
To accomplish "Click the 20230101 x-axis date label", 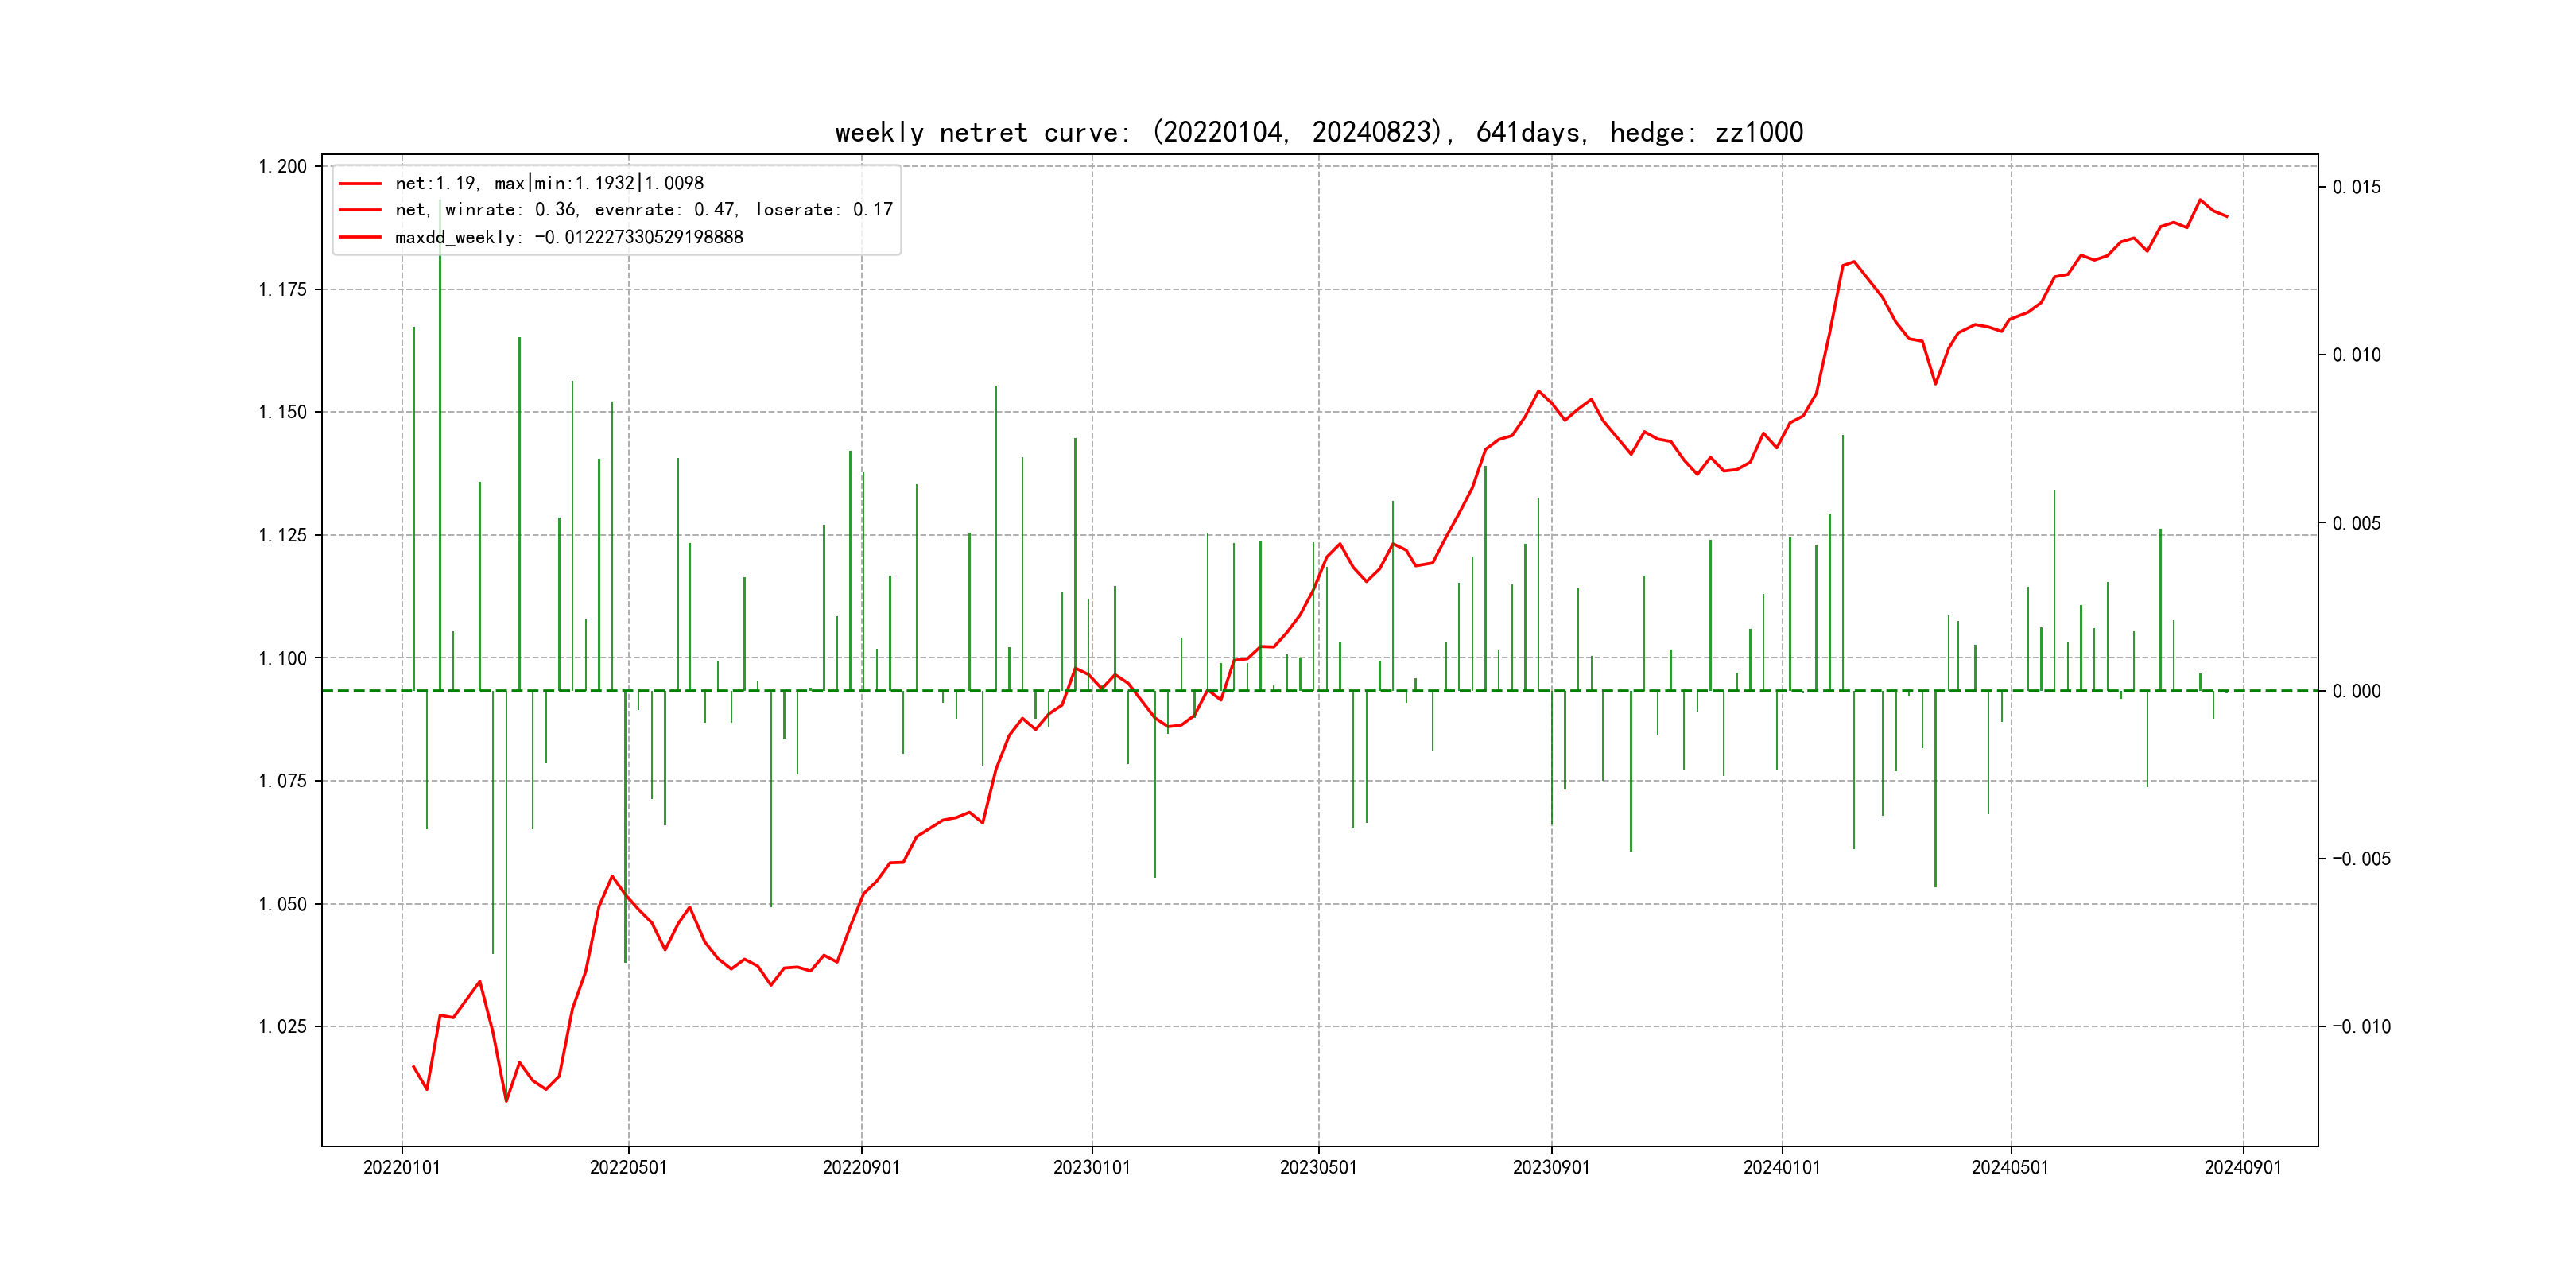I will pyautogui.click(x=1091, y=1168).
